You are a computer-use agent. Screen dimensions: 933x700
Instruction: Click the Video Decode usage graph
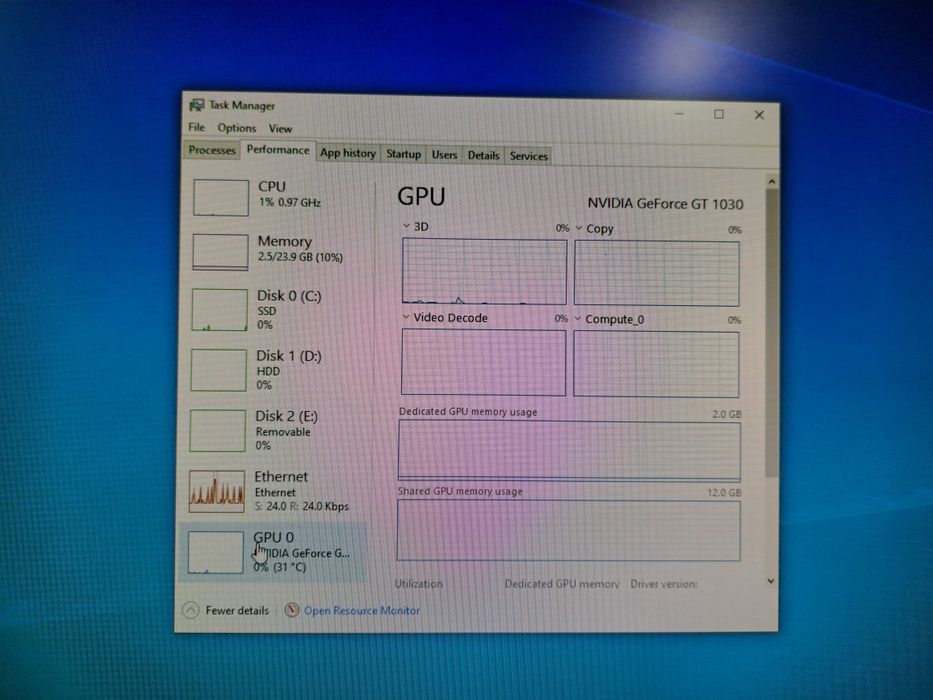point(484,362)
